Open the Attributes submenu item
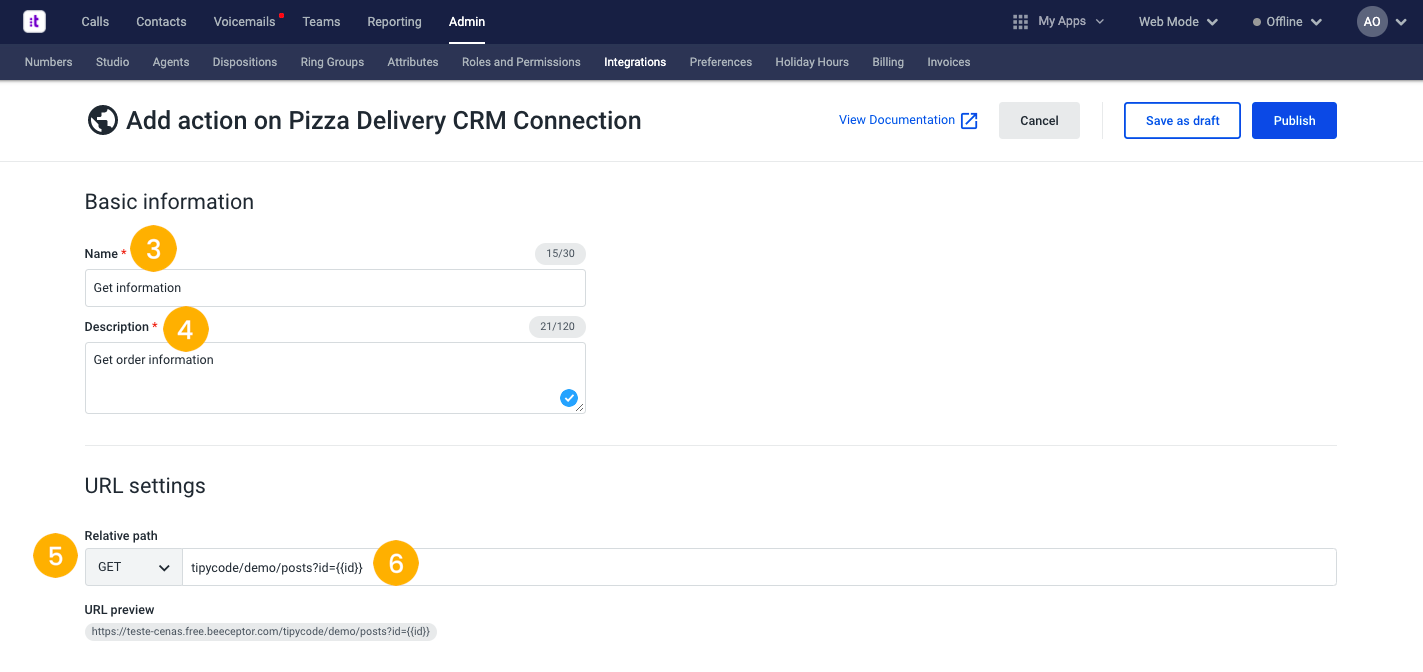1423x672 pixels. (413, 62)
